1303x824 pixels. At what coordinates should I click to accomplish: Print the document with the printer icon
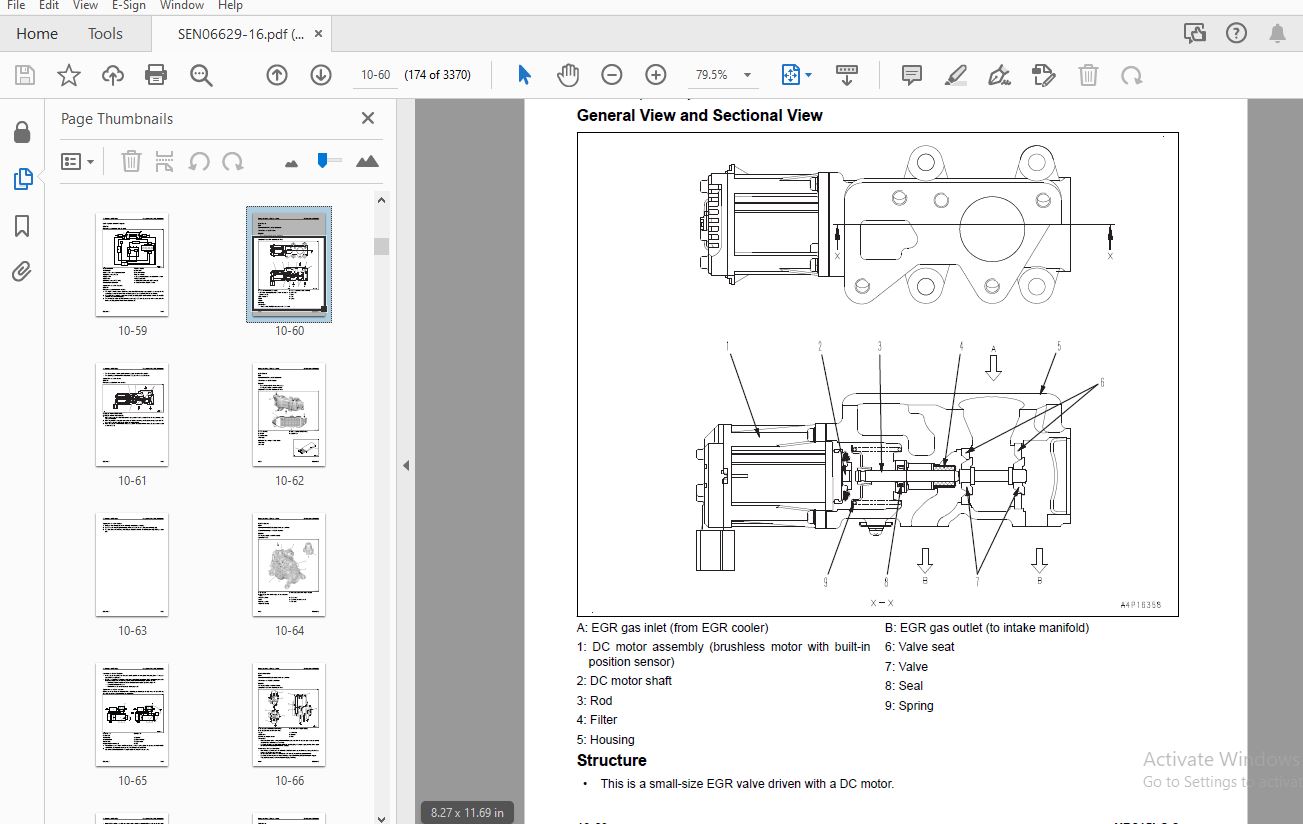click(x=156, y=75)
